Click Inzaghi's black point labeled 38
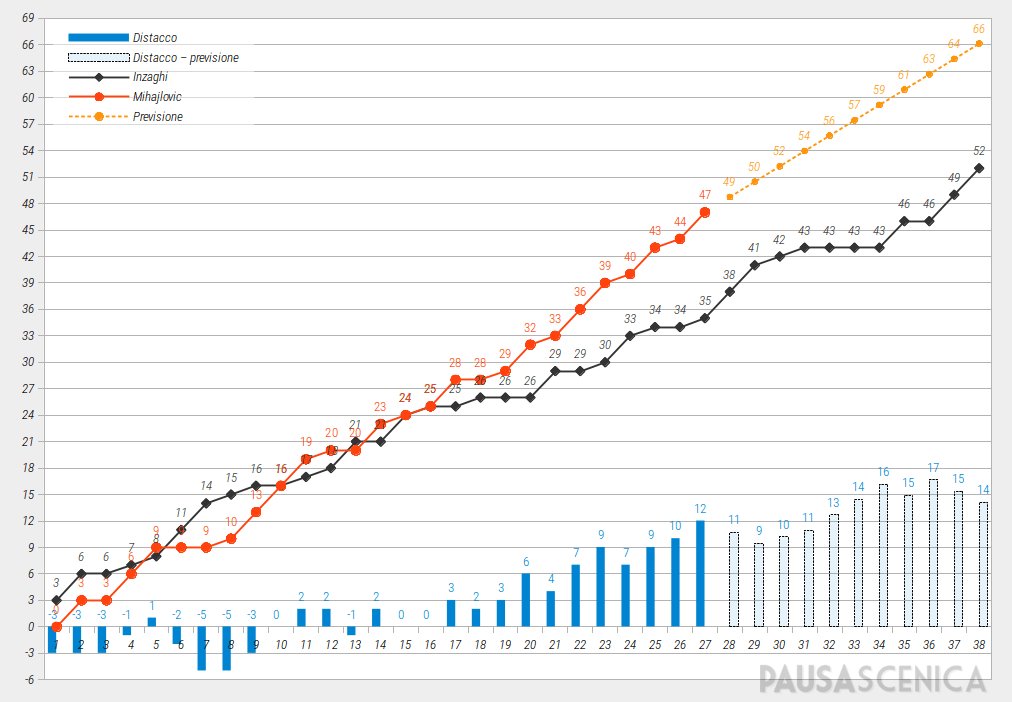The height and width of the screenshot is (702, 1012). [730, 292]
